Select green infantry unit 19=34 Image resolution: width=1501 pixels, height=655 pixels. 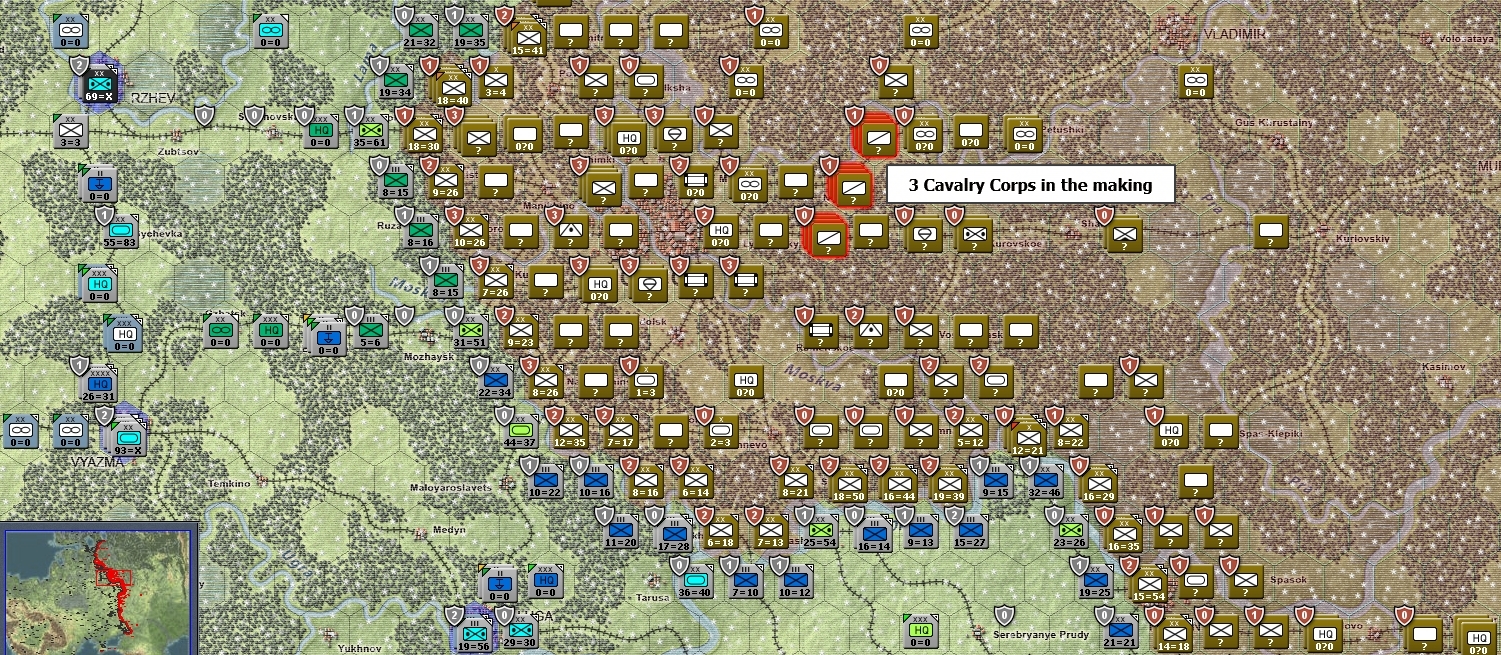(396, 81)
